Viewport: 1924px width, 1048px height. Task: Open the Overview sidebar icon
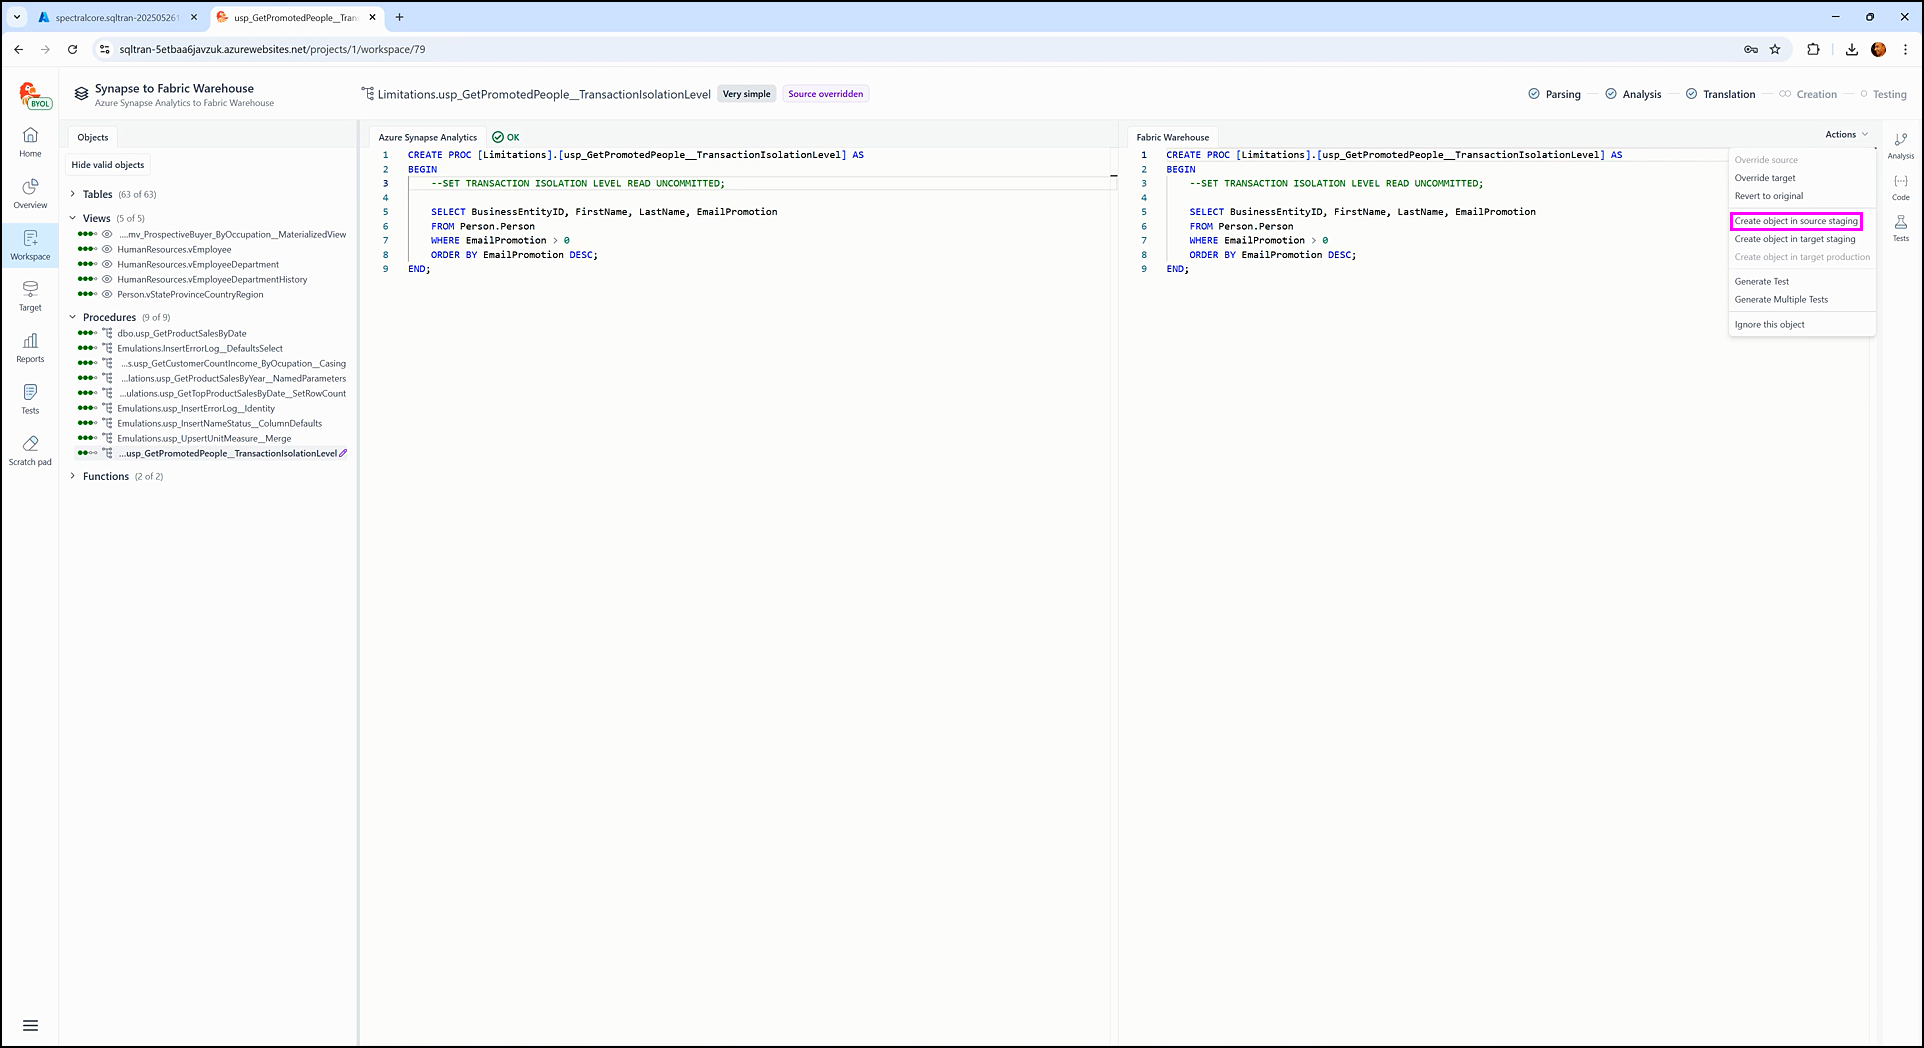click(30, 193)
